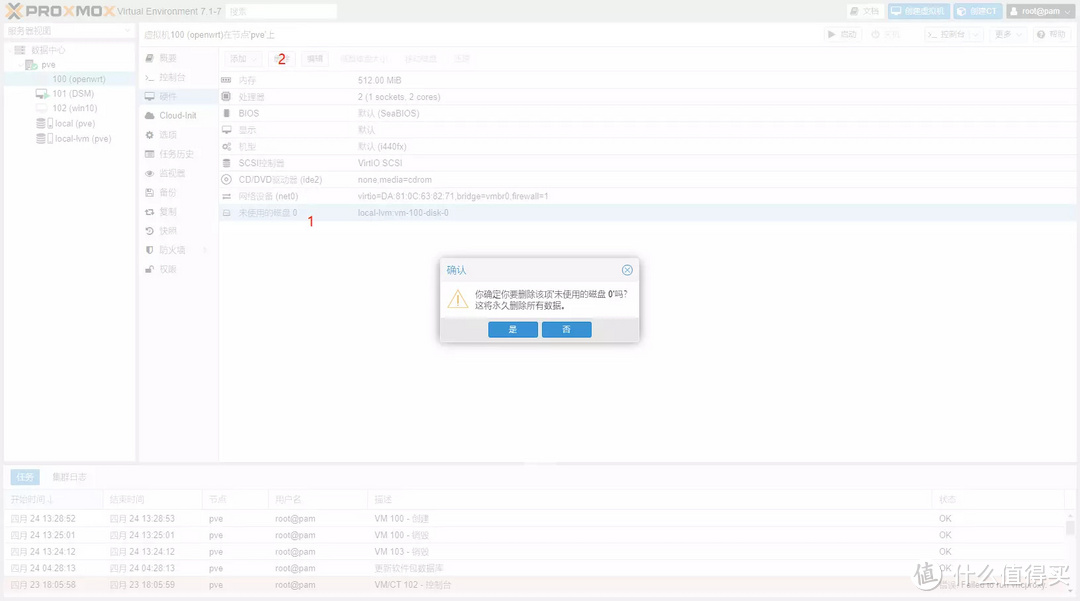The width and height of the screenshot is (1080, 601).
Task: Open 备份 backup floppy icon tab
Action: 149,193
